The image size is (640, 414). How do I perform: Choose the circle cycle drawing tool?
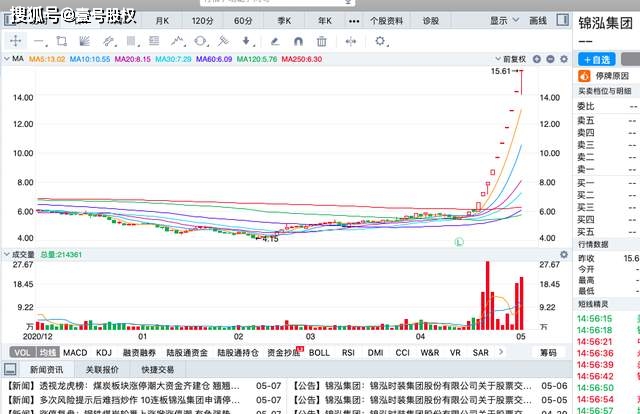click(x=201, y=41)
